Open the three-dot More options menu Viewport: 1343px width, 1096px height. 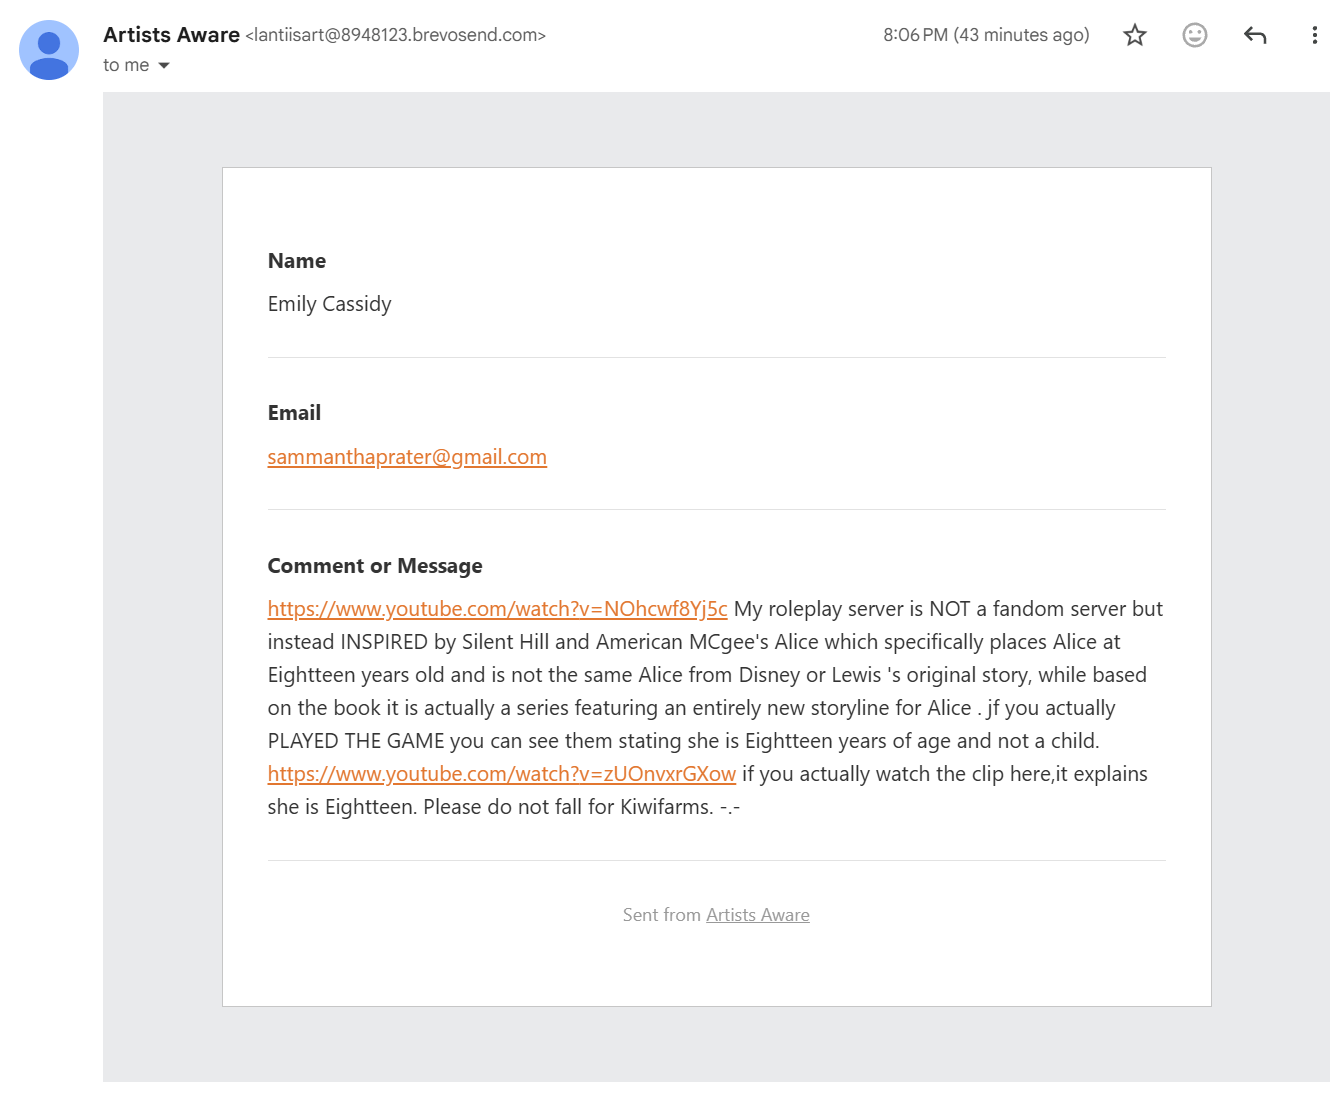(1314, 35)
